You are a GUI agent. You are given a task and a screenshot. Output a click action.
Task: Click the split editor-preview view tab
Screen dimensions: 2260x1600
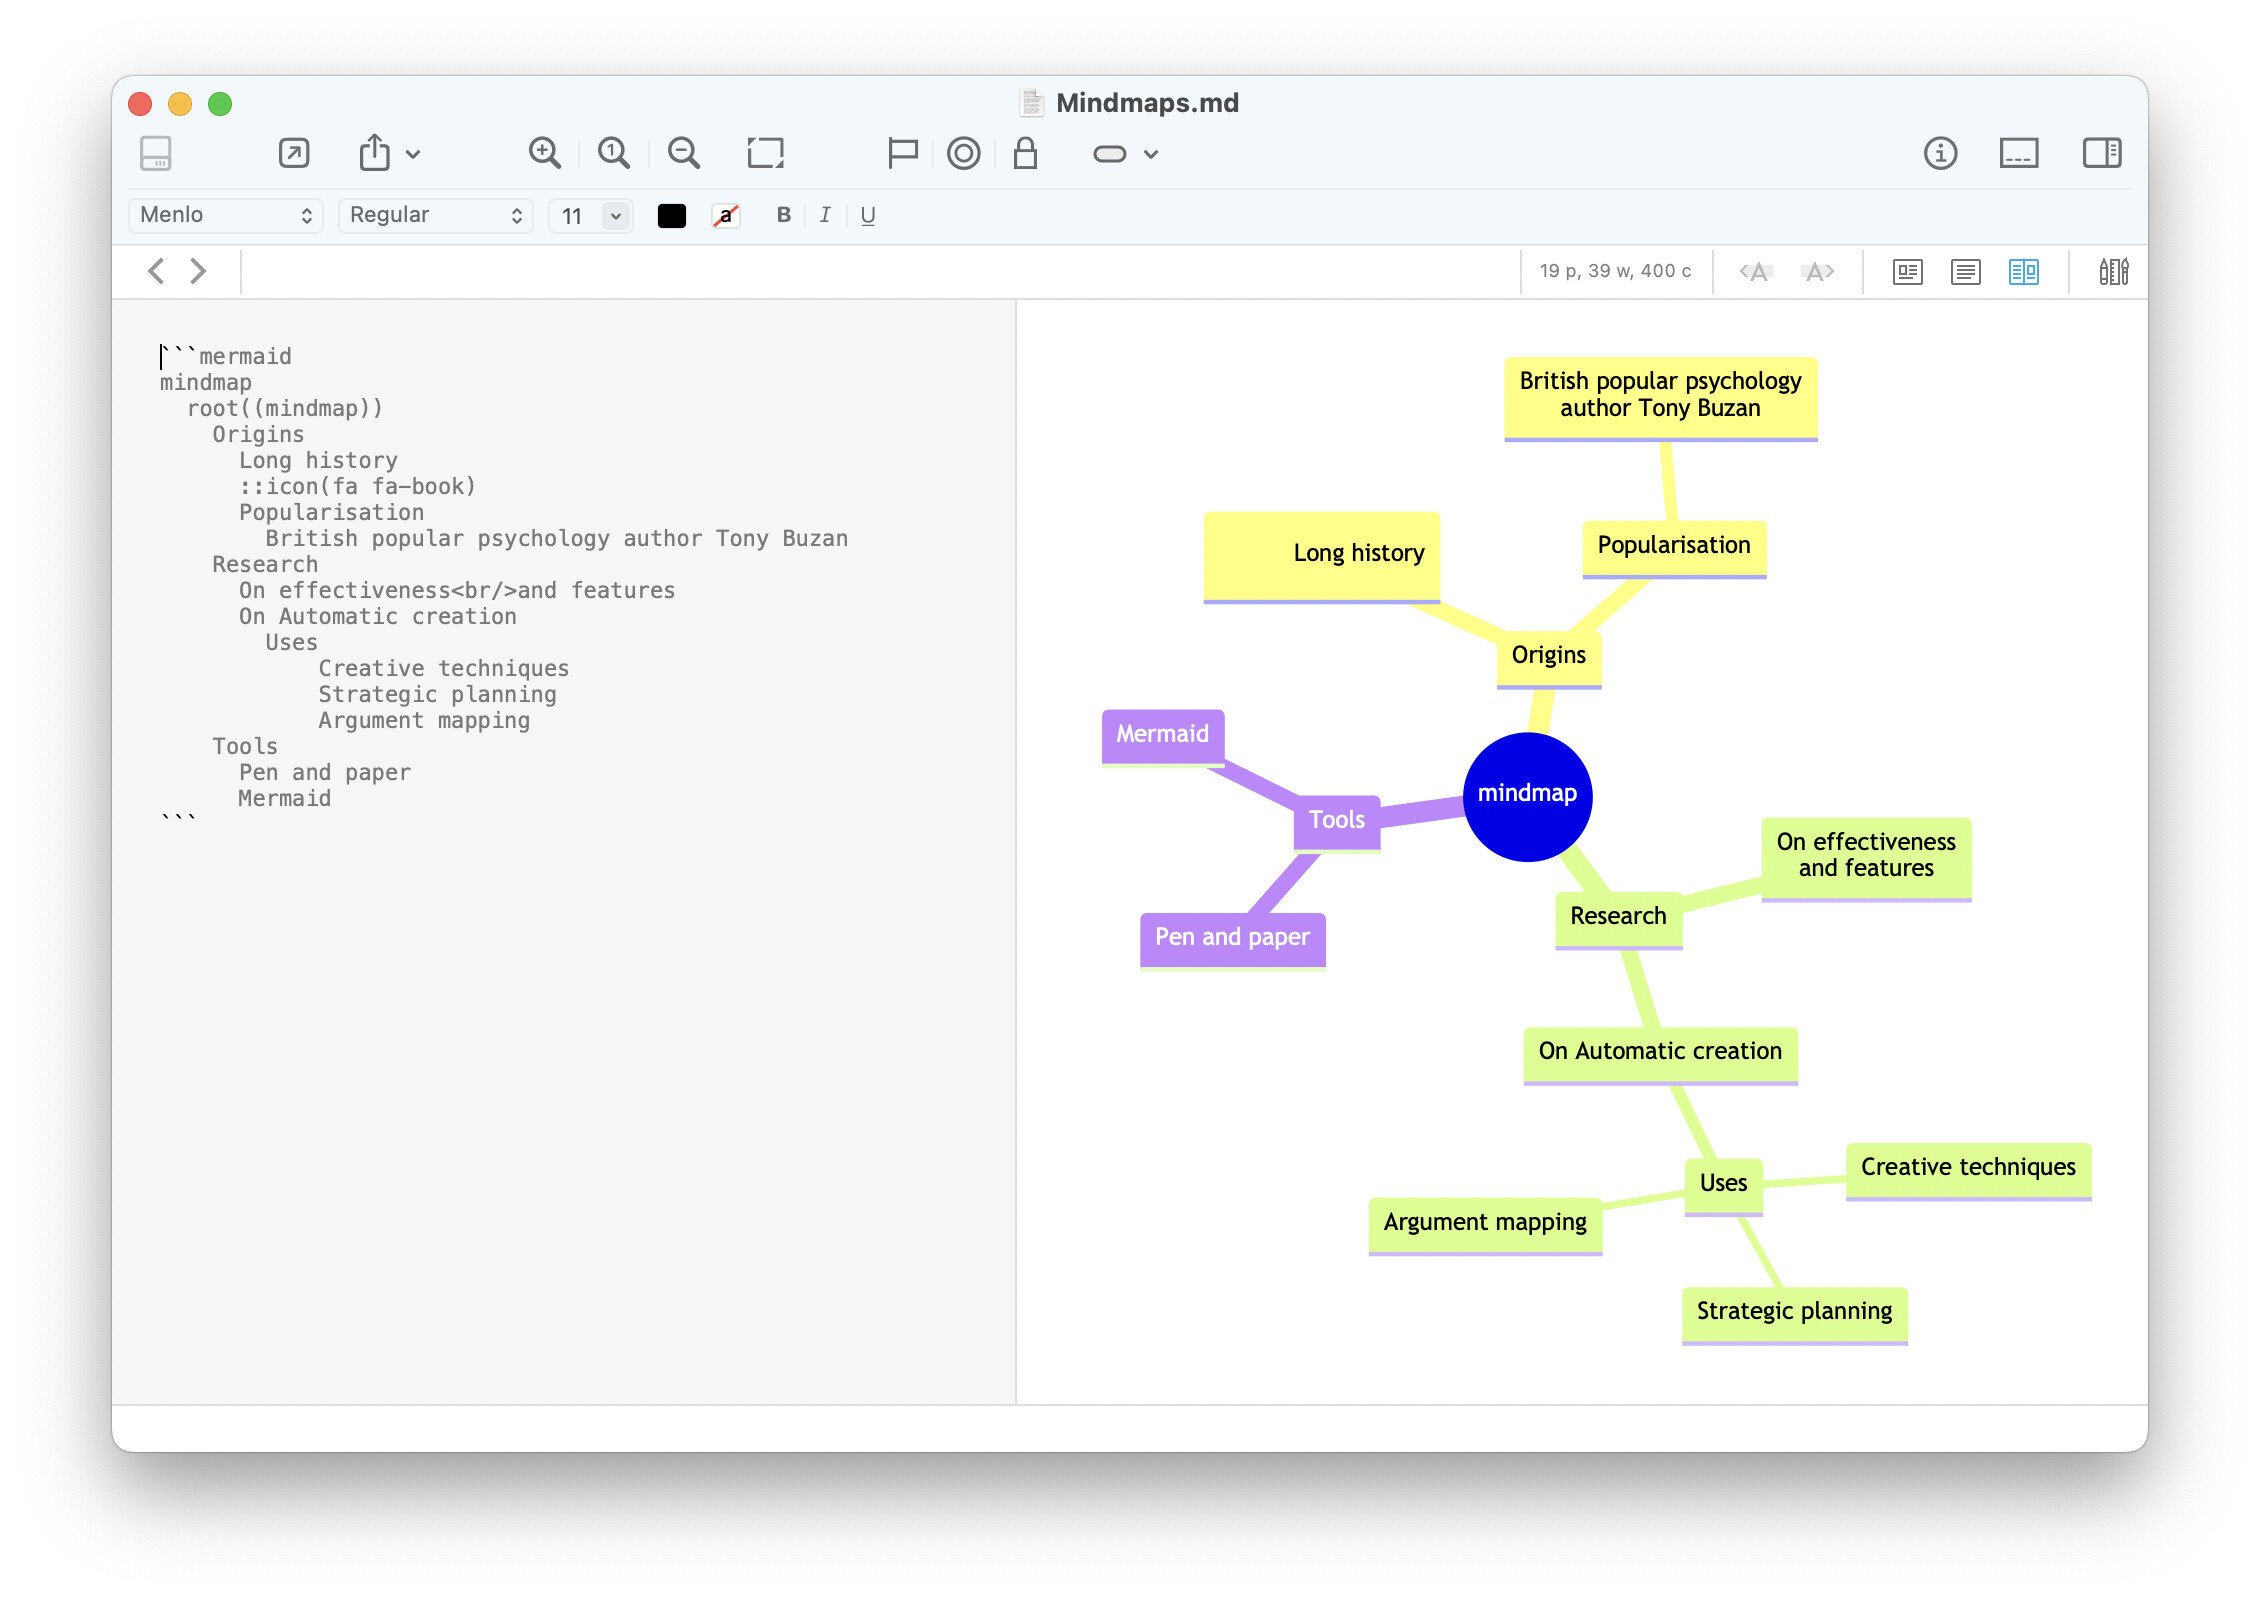pos(2022,271)
